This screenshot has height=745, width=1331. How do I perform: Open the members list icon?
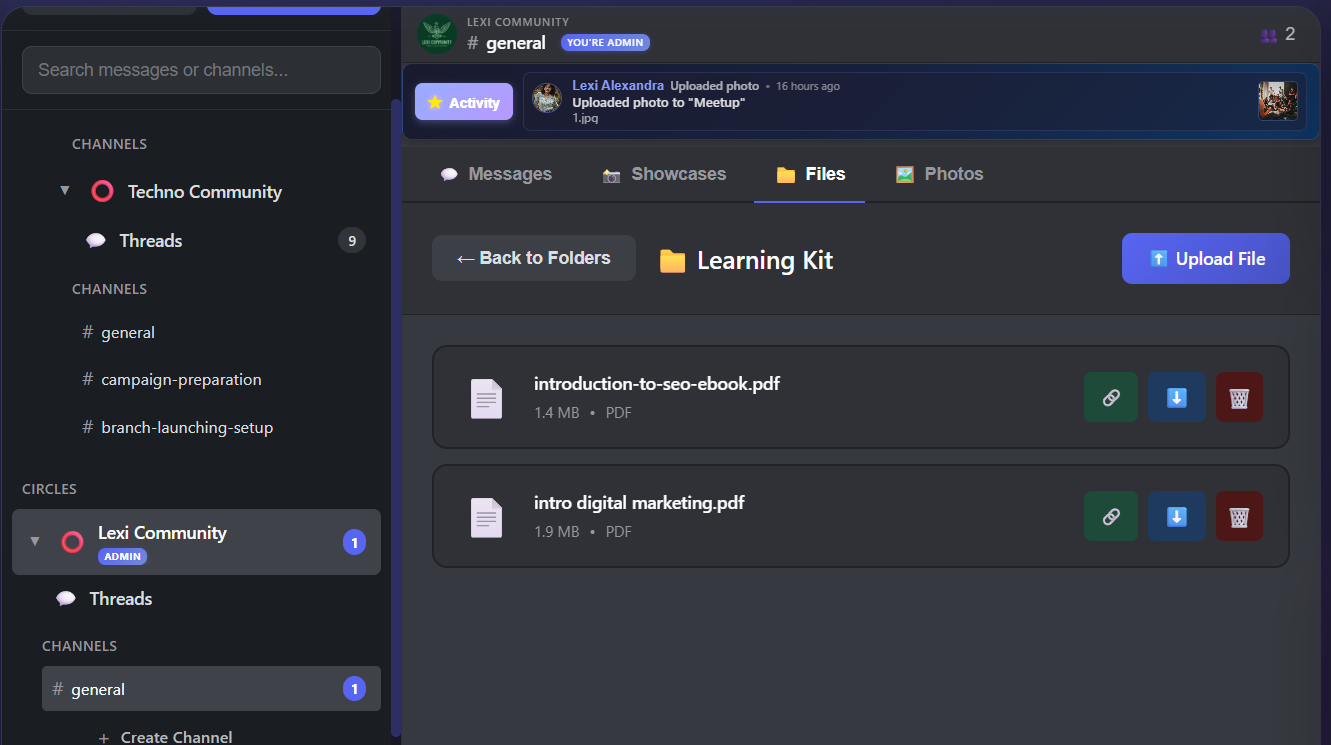coord(1268,33)
